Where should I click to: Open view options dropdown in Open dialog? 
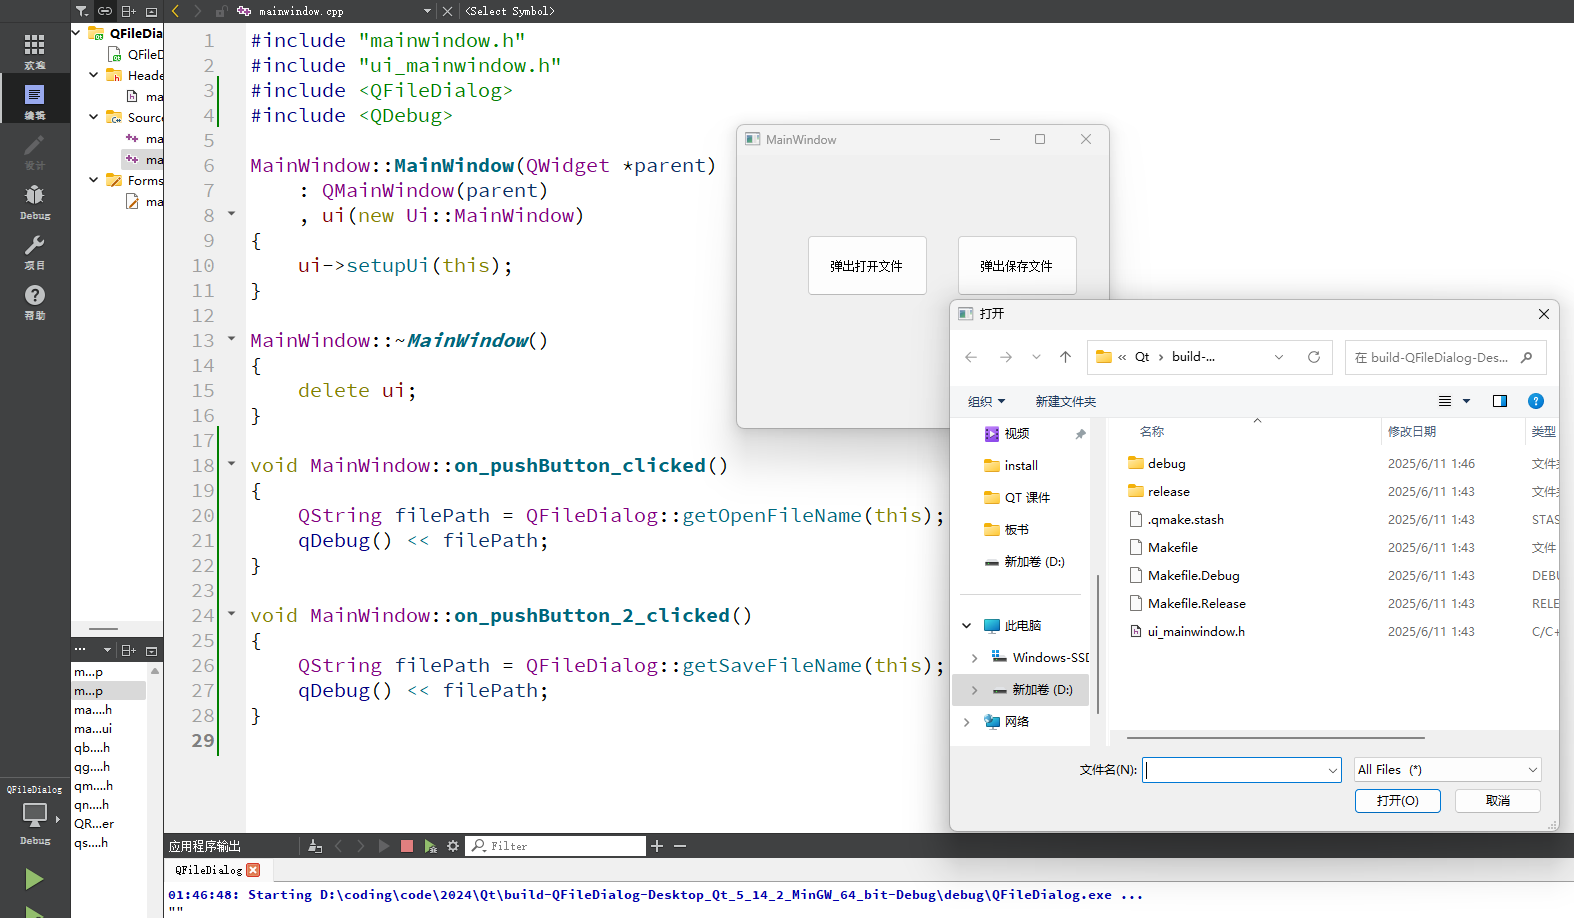1467,401
